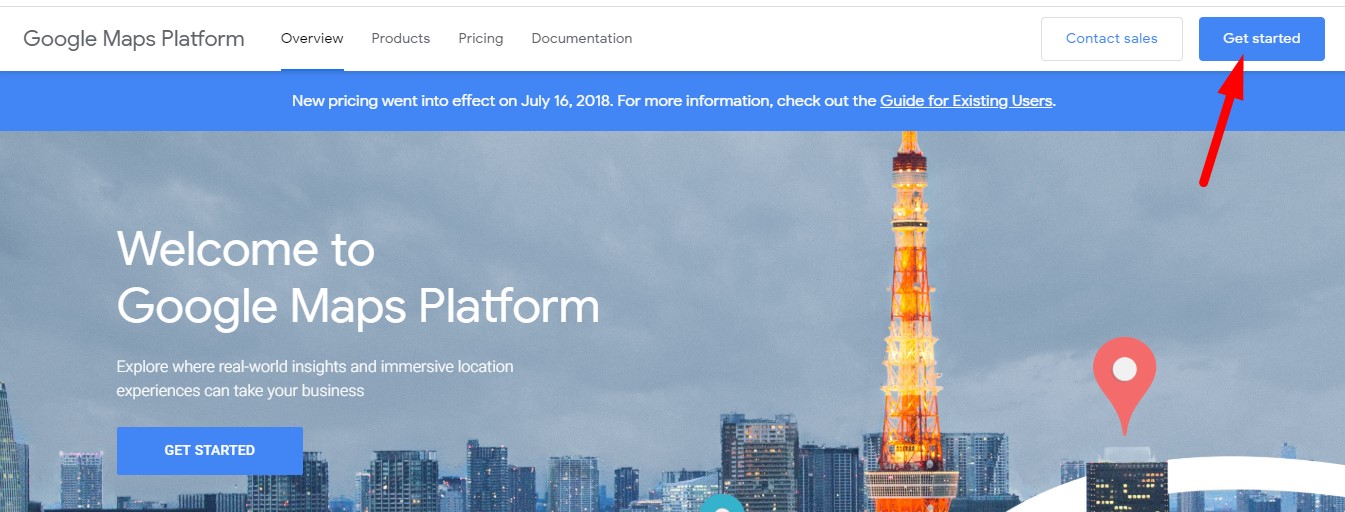The height and width of the screenshot is (512, 1345).
Task: Go to the Pricing page
Action: (481, 39)
